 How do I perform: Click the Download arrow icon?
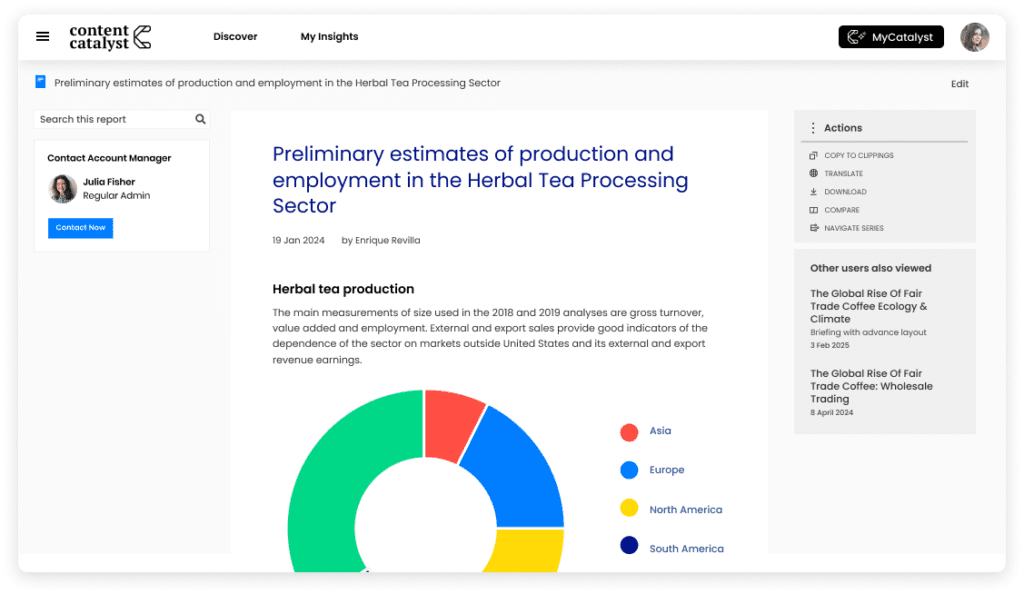click(813, 192)
